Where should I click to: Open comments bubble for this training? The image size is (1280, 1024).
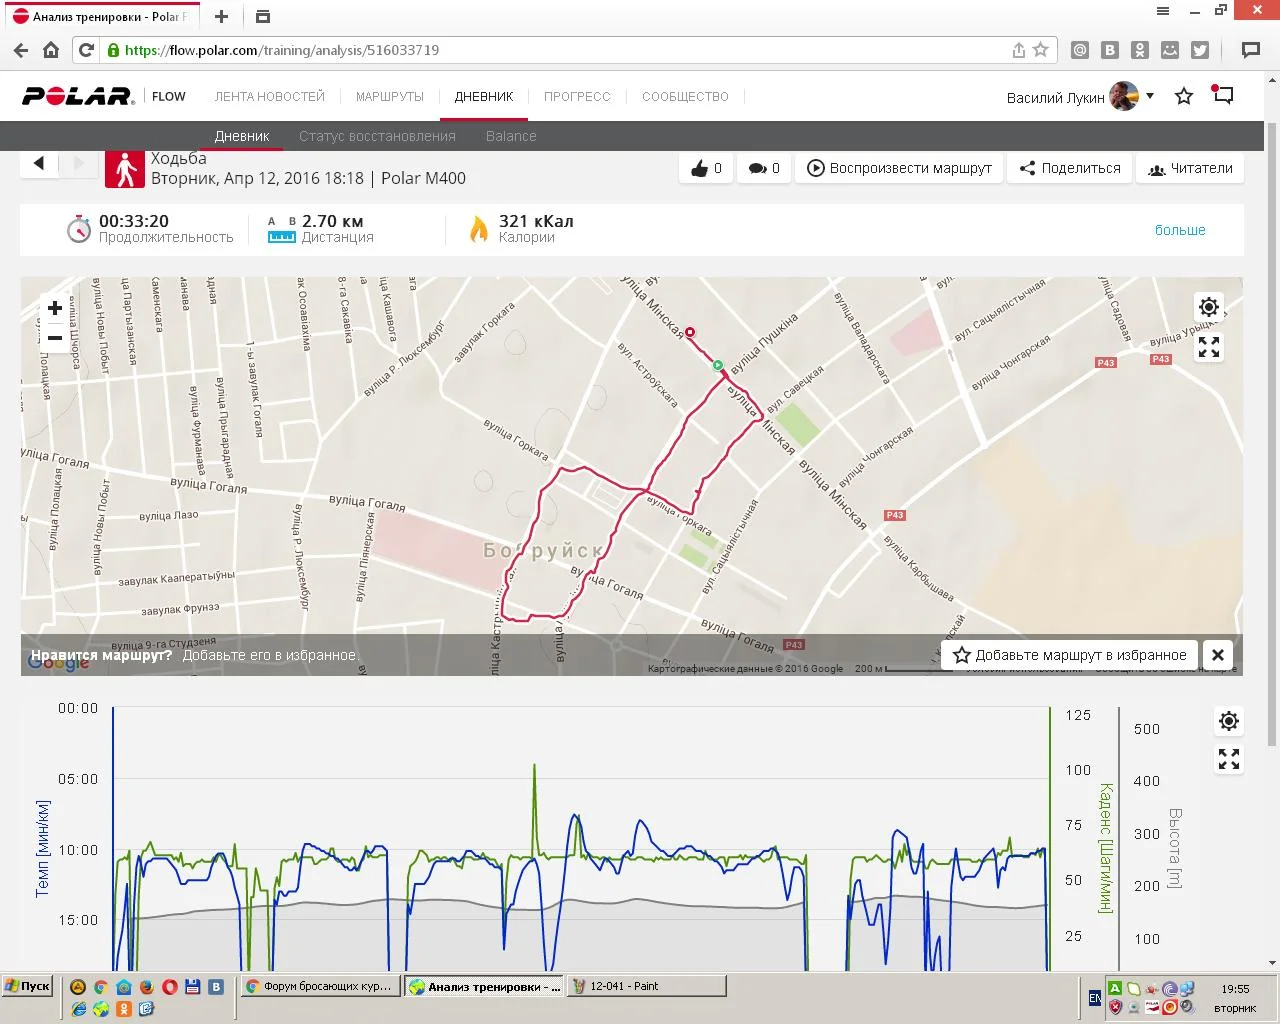coord(764,168)
